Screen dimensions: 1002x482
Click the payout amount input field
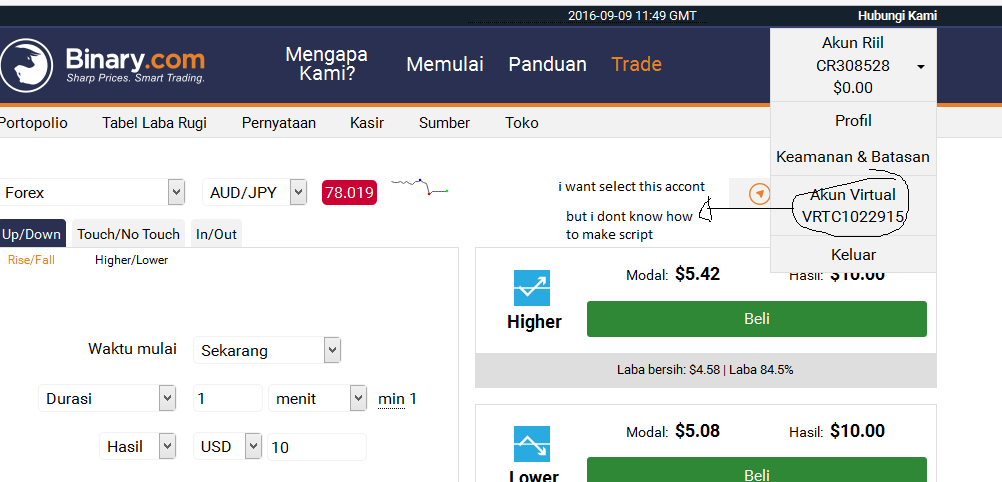point(317,447)
